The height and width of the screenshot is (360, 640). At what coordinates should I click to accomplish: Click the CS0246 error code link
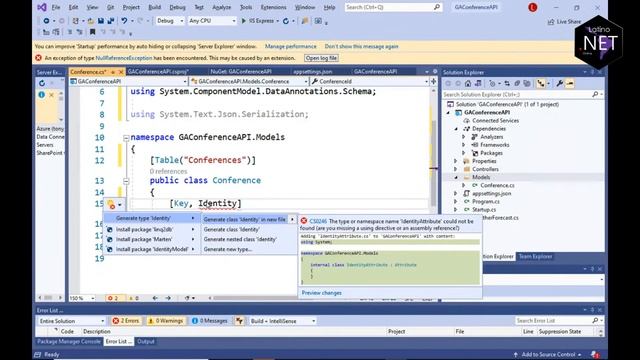coord(318,221)
